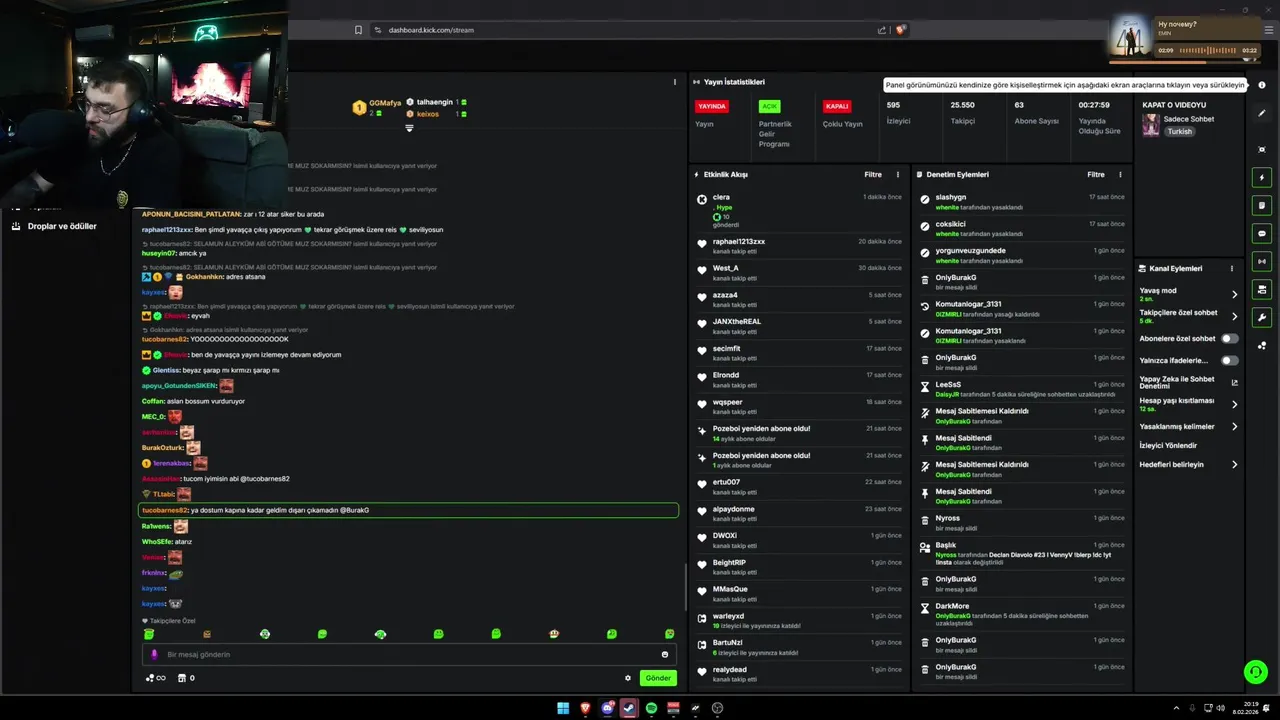Toggle Yalnızca ifadelerle switch
The height and width of the screenshot is (720, 1280).
point(1230,360)
